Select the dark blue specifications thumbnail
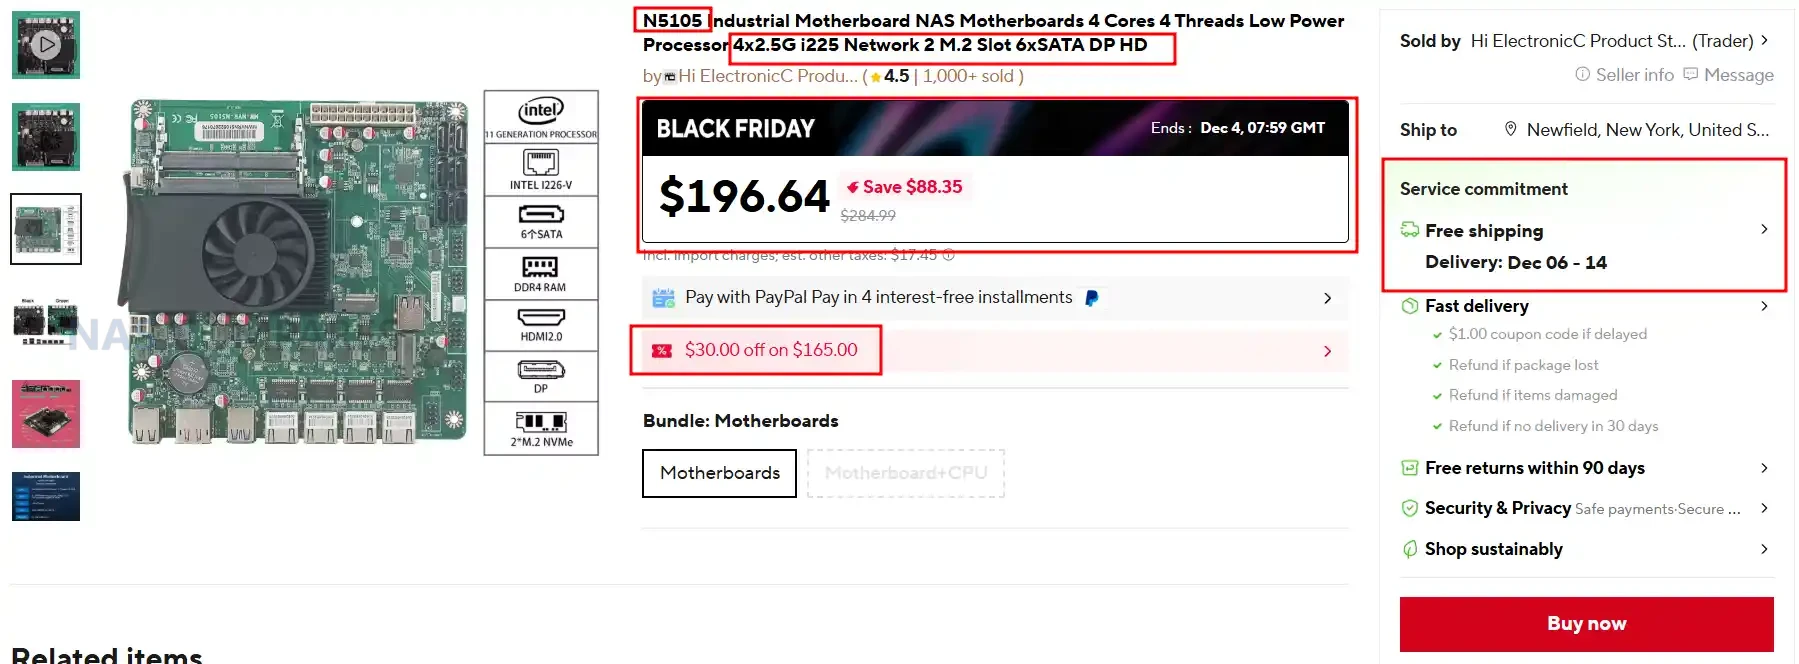The height and width of the screenshot is (664, 1799). point(46,496)
